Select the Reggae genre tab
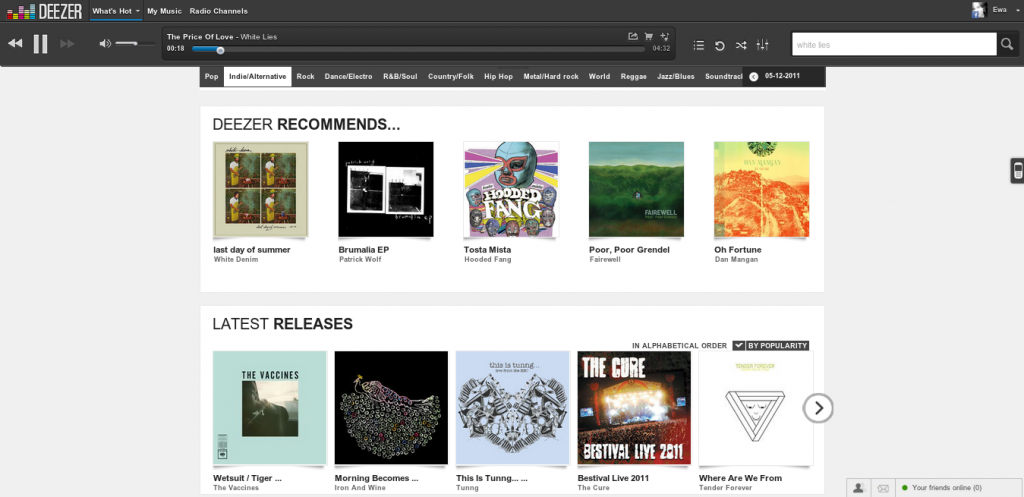Screen dimensions: 1024x497 pos(633,76)
